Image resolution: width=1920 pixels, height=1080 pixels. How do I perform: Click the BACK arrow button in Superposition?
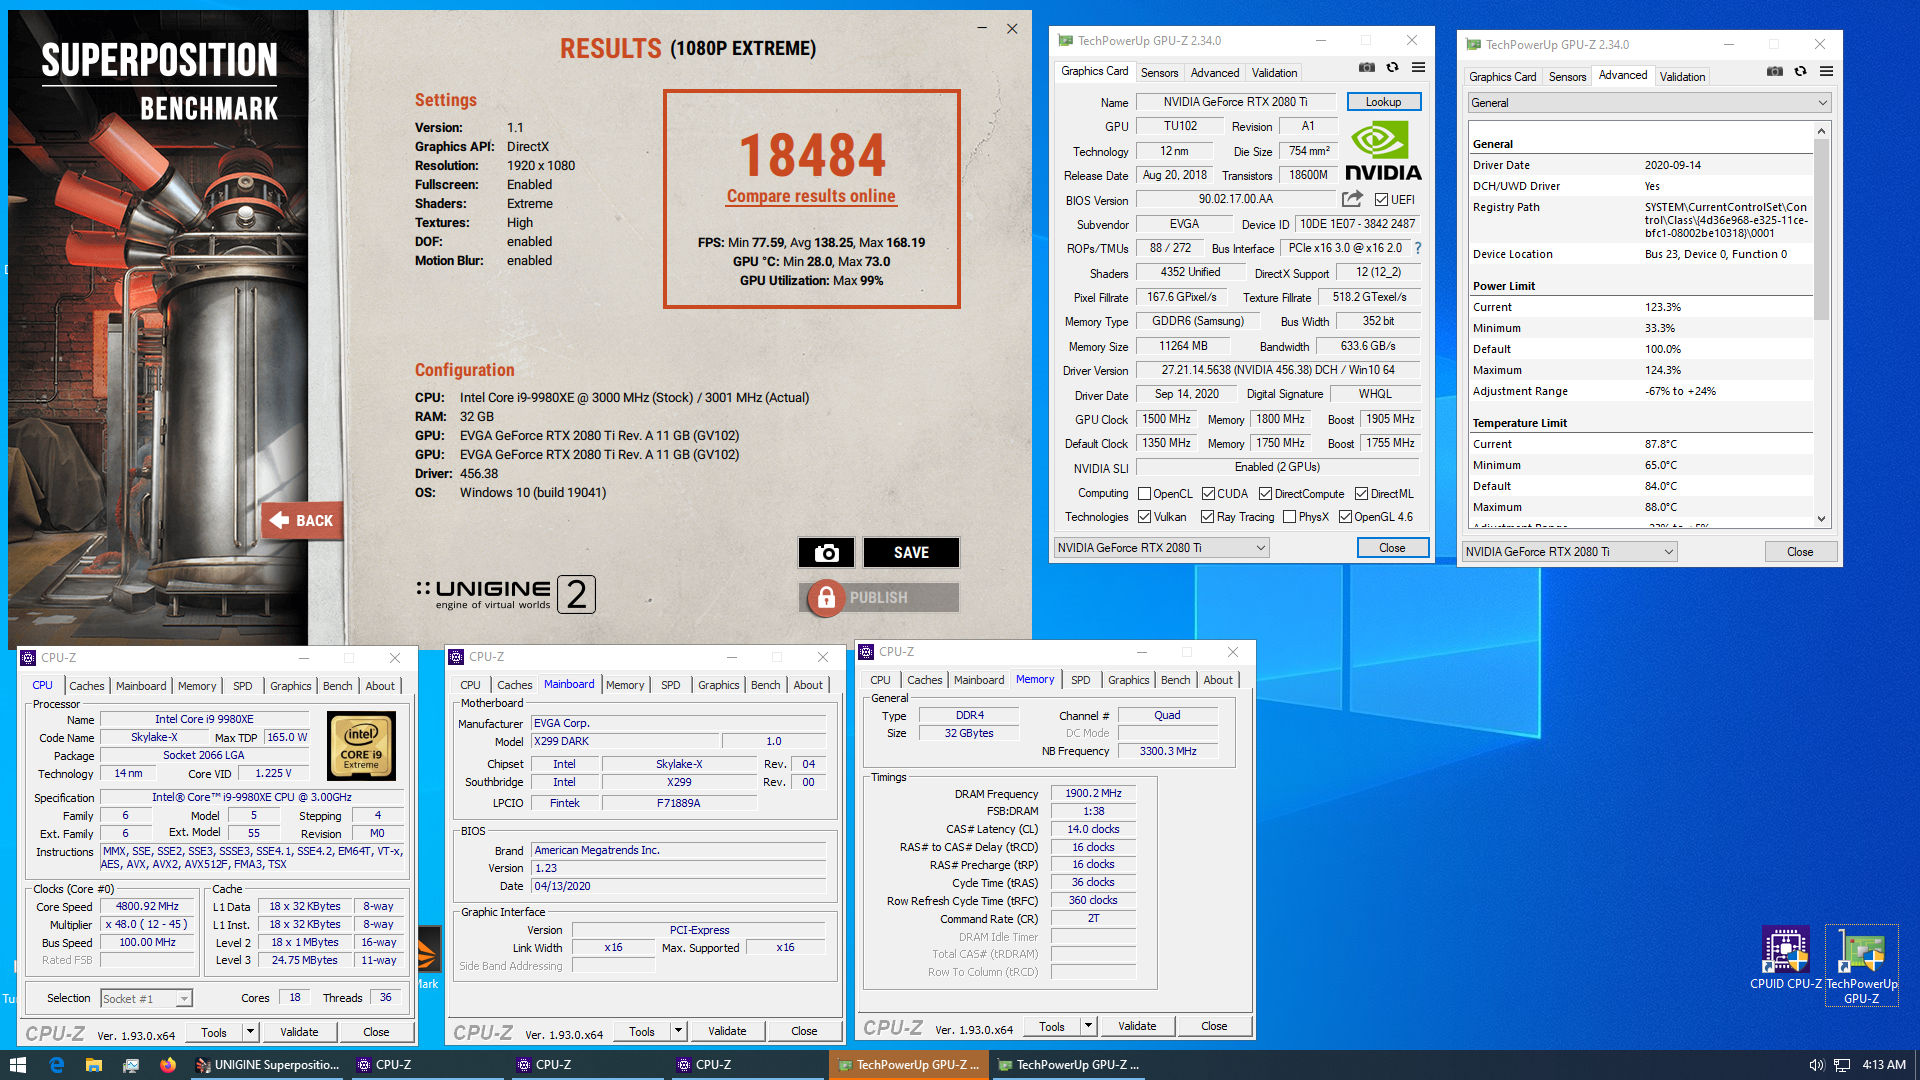302,520
